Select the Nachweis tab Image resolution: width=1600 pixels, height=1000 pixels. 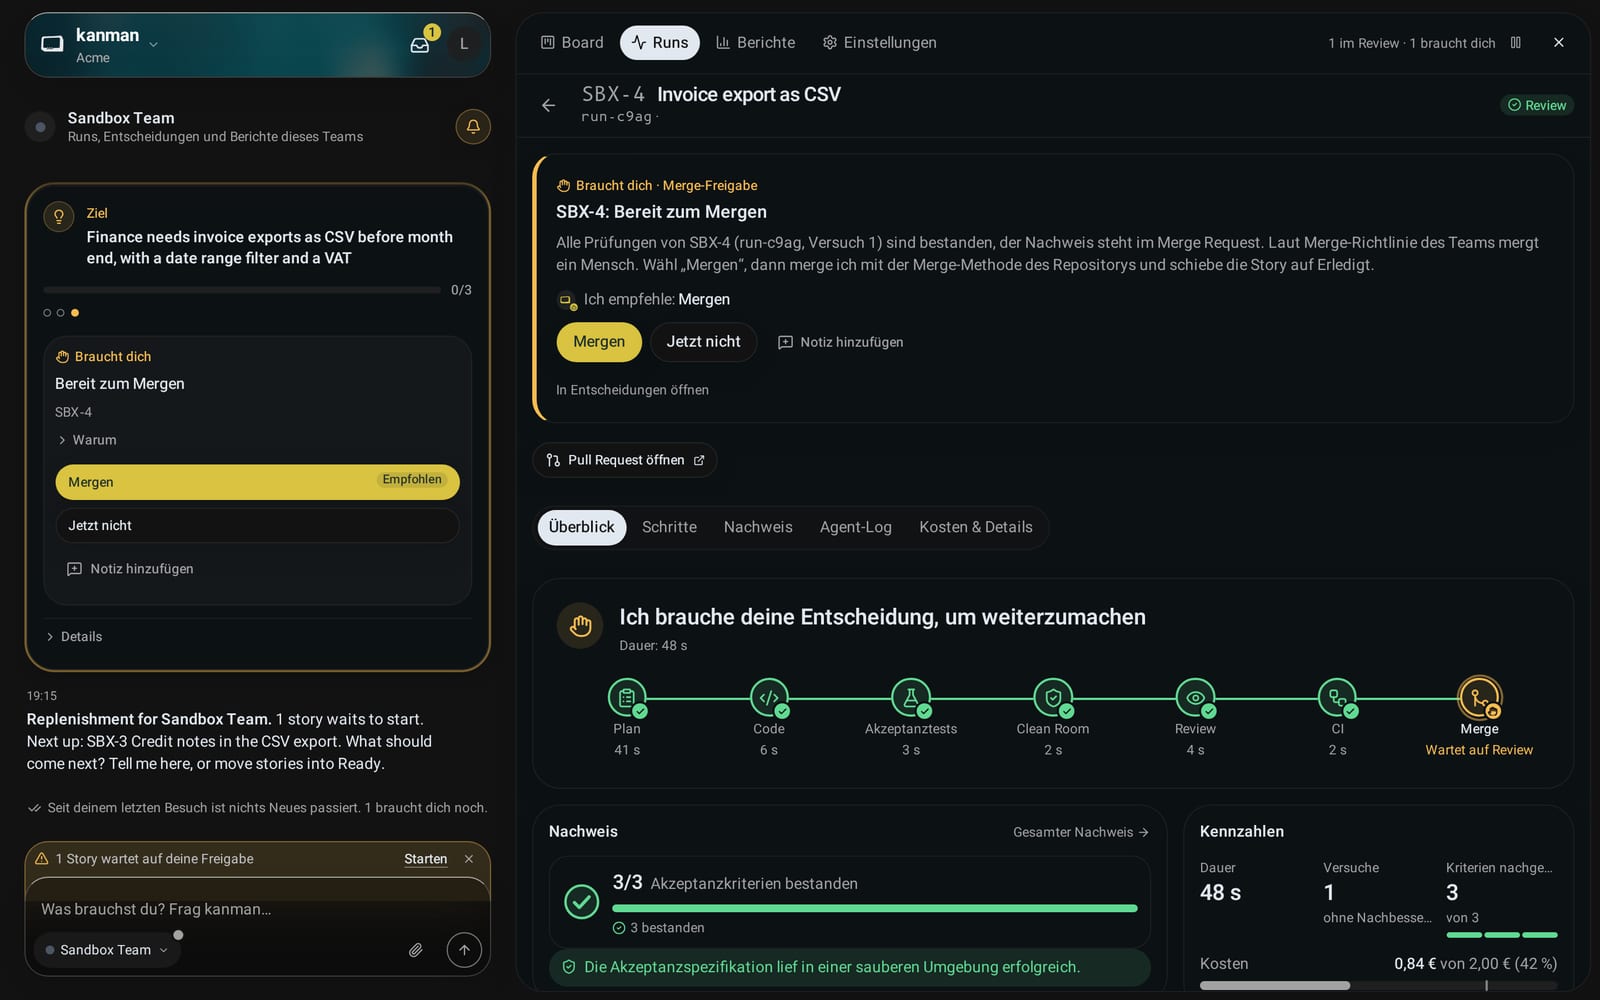click(x=758, y=527)
